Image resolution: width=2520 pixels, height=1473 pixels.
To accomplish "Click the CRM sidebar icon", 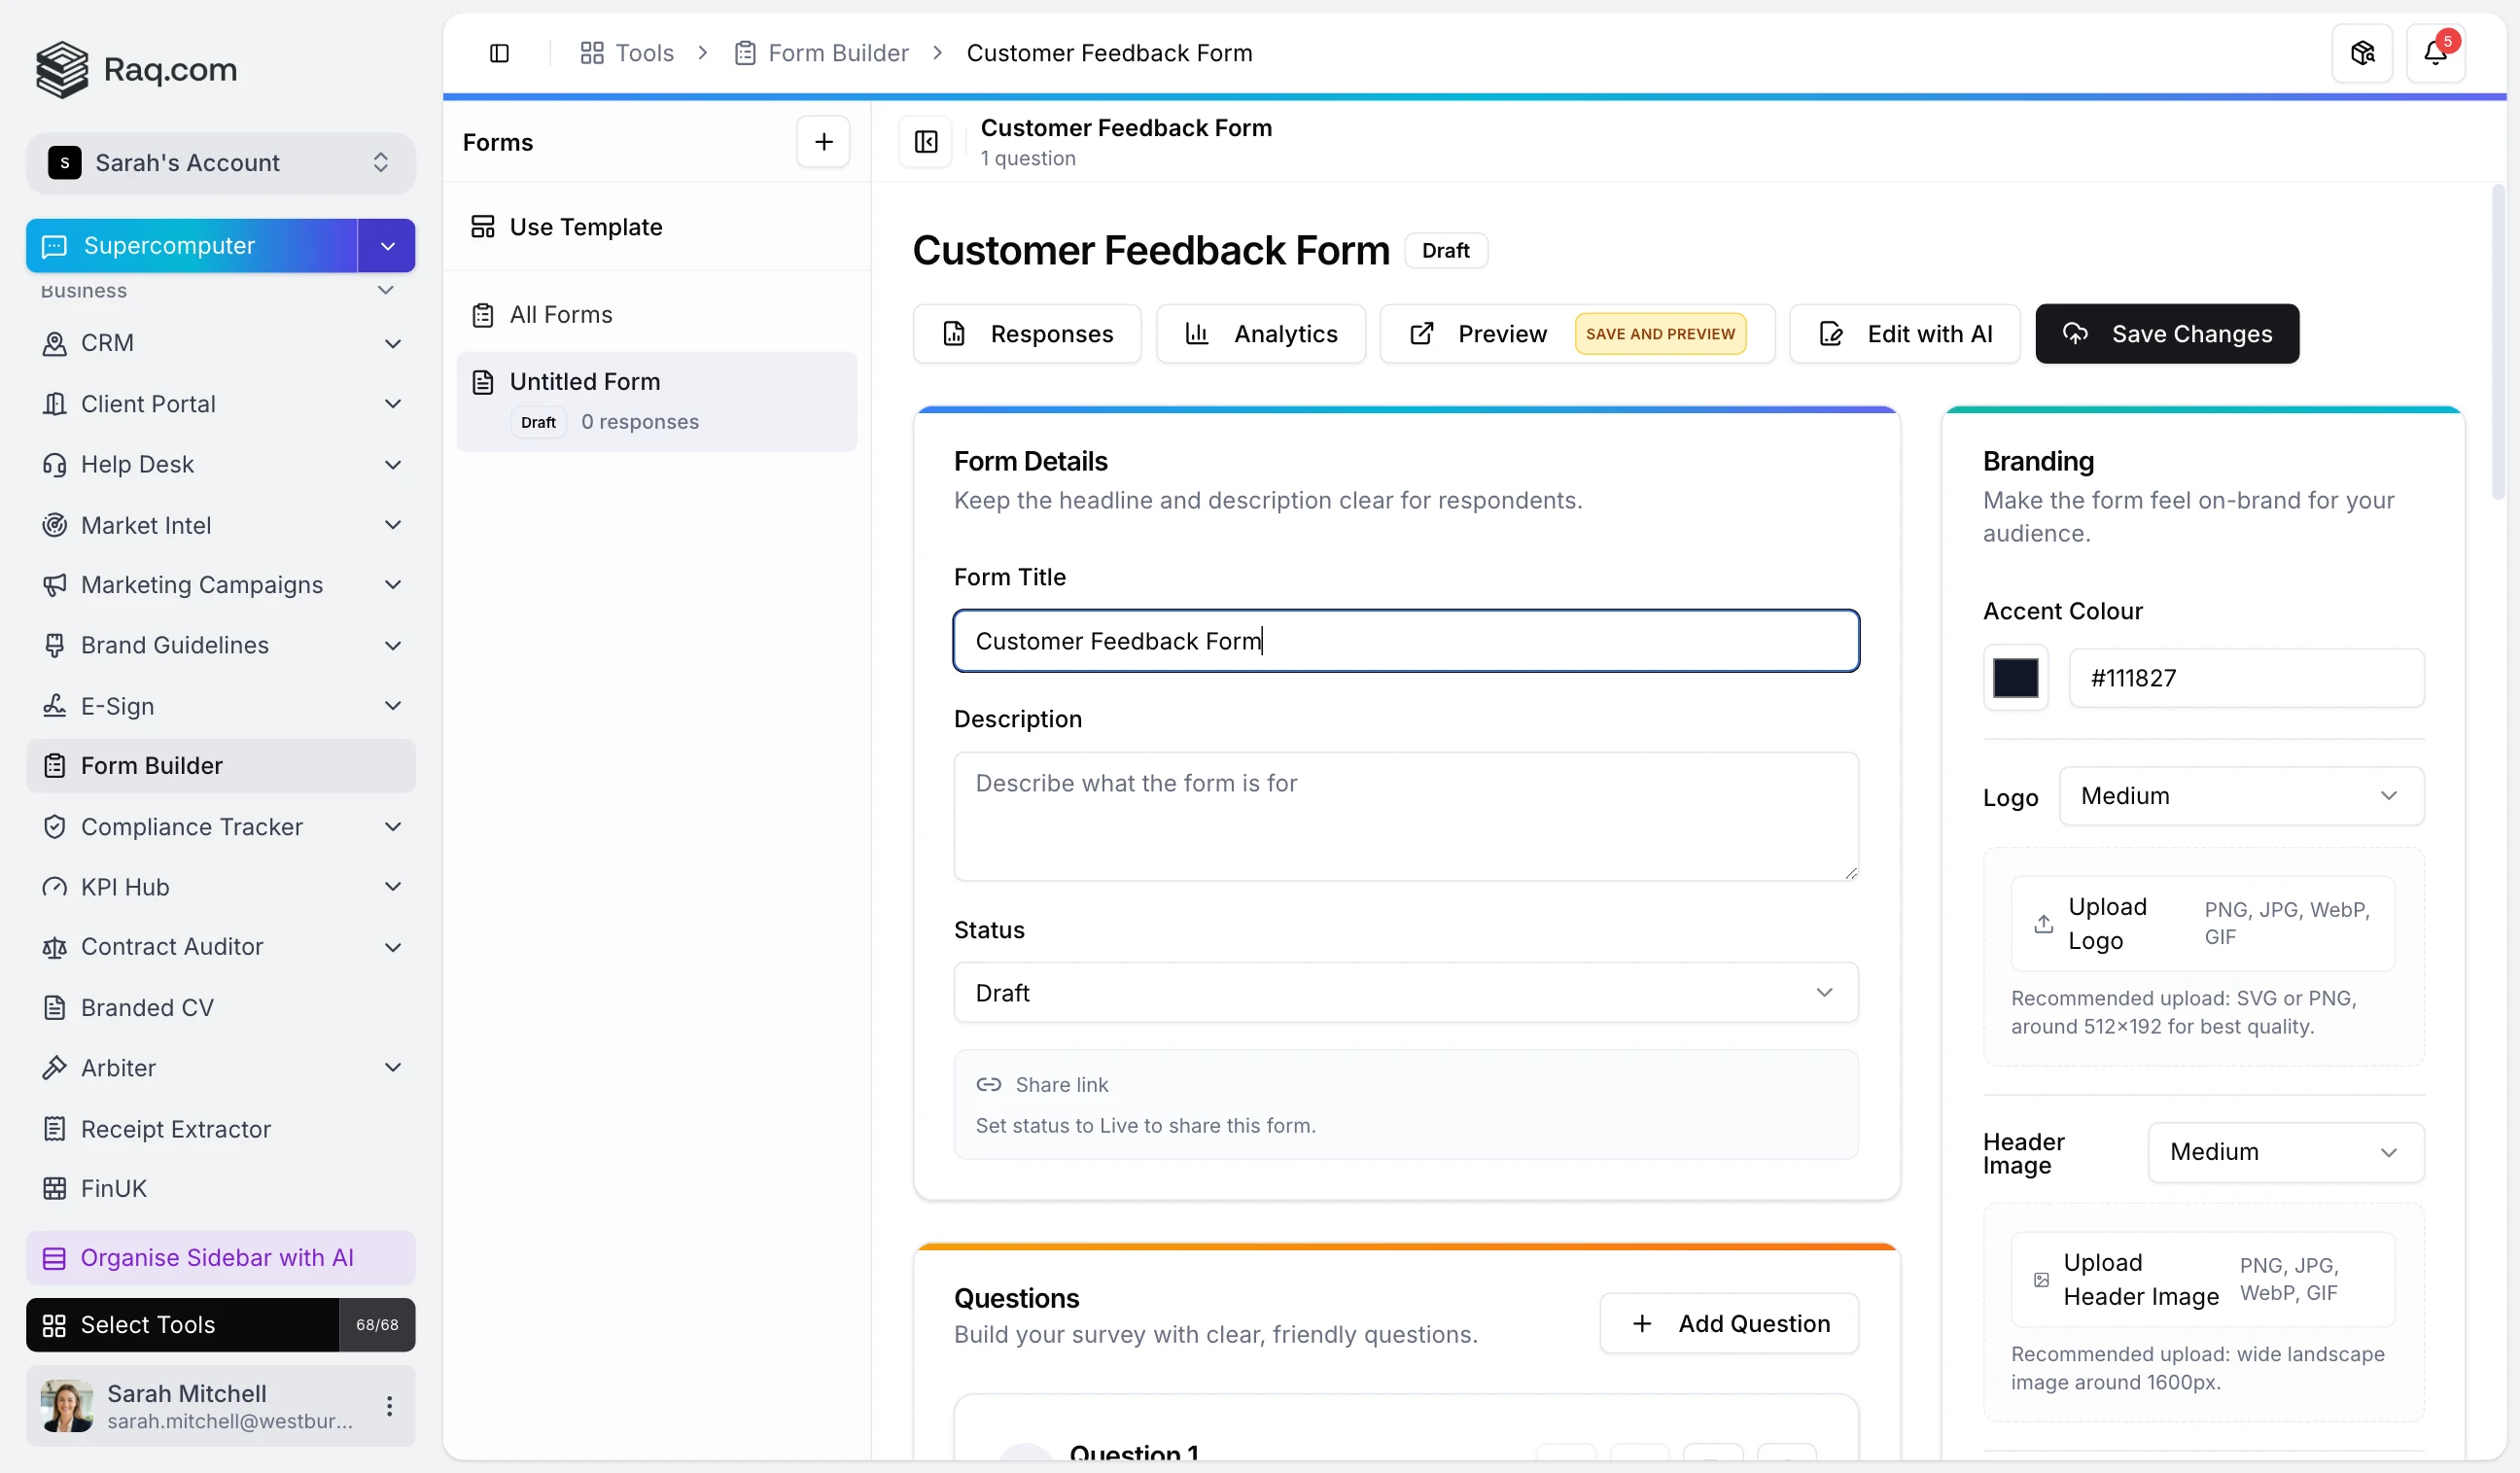I will tap(54, 343).
